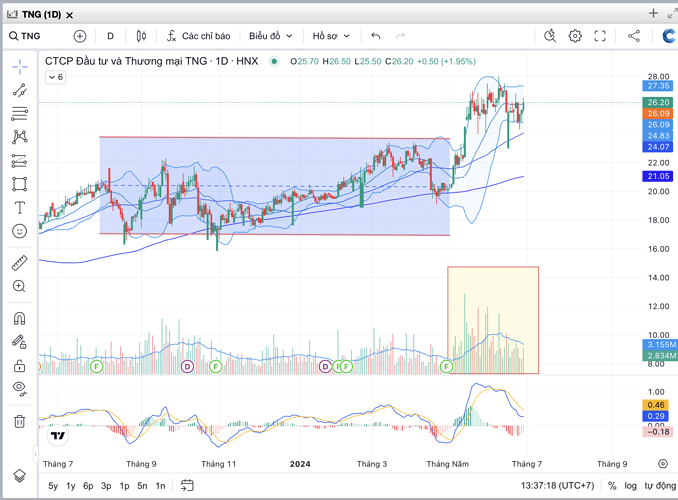Click the 21.05 price scale label
This screenshot has width=678, height=500.
pos(658,176)
